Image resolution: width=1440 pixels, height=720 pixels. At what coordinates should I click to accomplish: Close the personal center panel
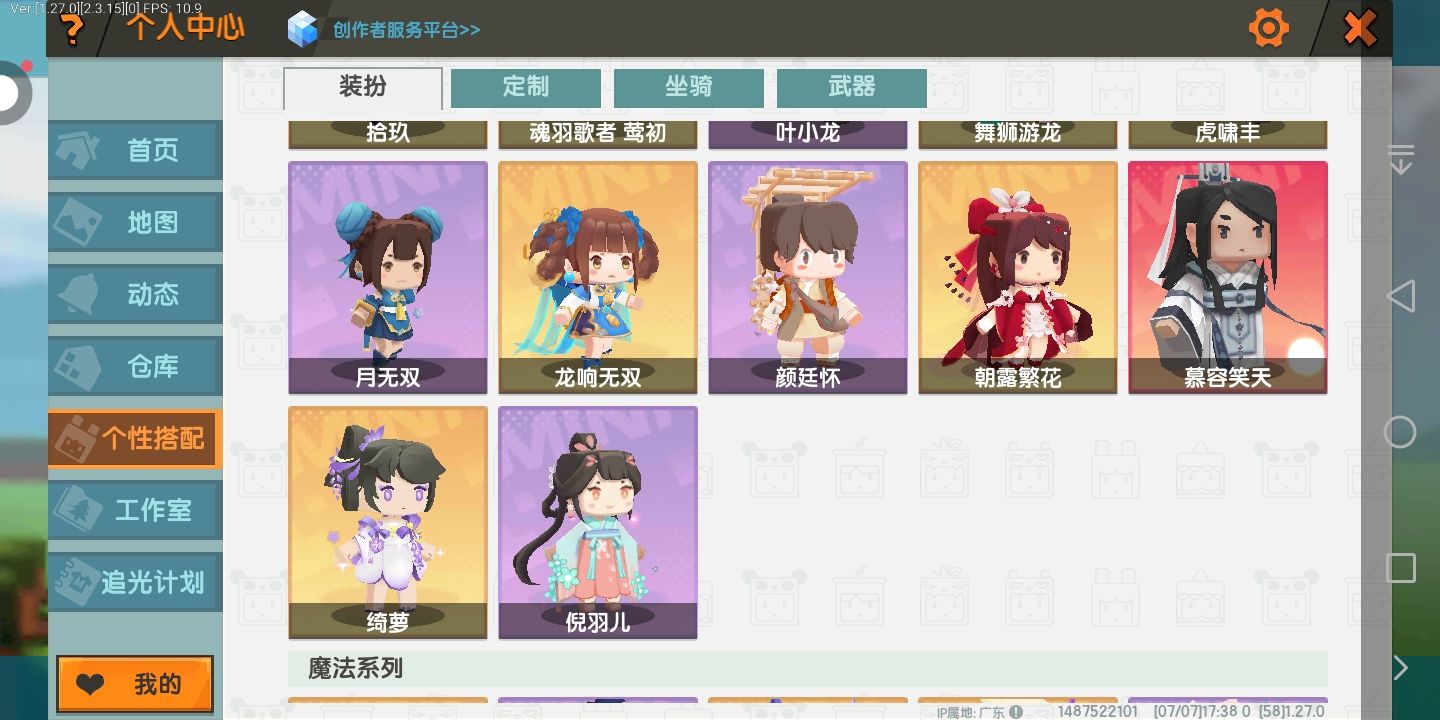click(x=1359, y=28)
